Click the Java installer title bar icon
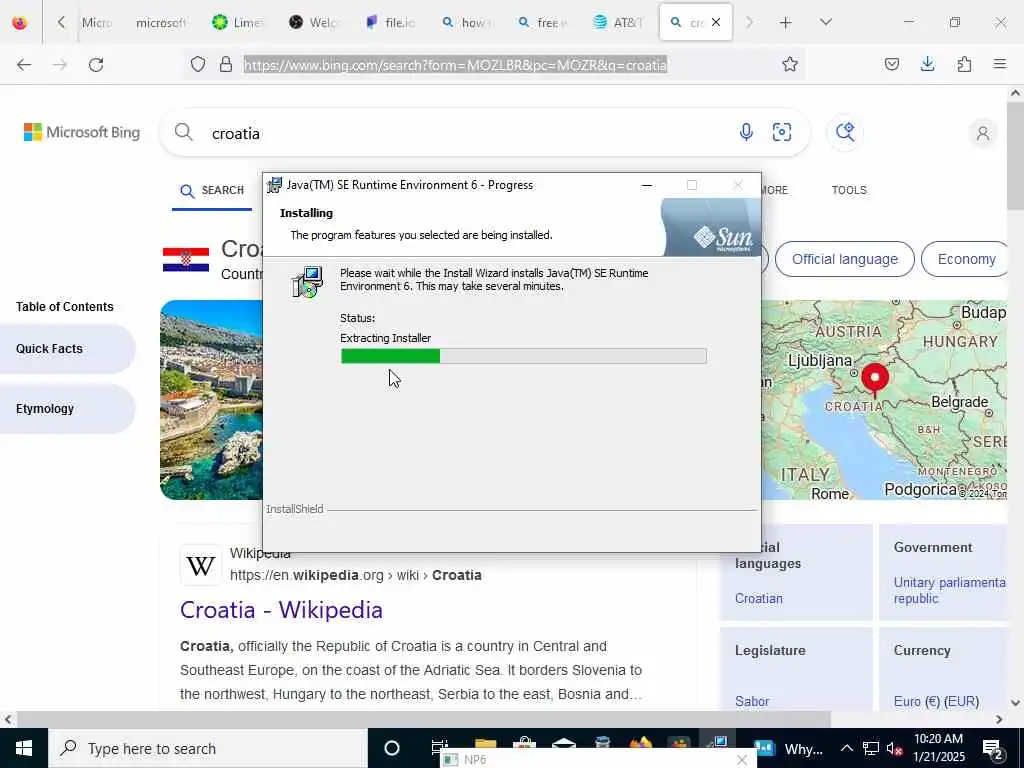Screen dimensions: 1024x768 pyautogui.click(x=275, y=185)
